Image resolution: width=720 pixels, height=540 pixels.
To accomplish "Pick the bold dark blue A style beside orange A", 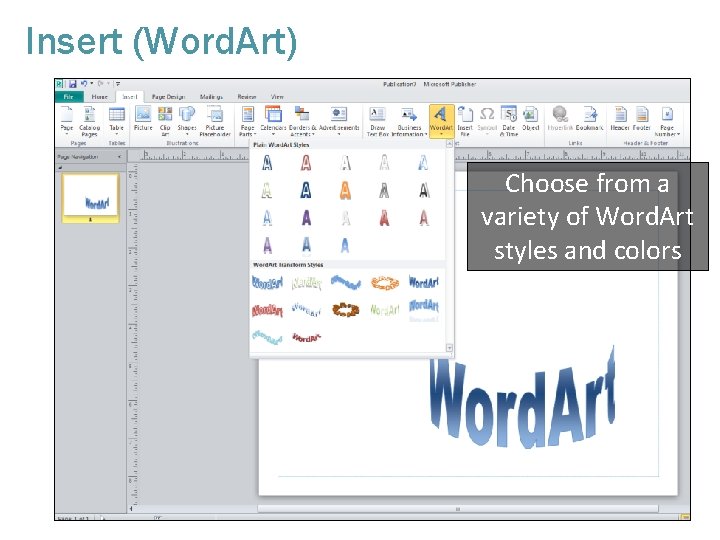I will (306, 190).
